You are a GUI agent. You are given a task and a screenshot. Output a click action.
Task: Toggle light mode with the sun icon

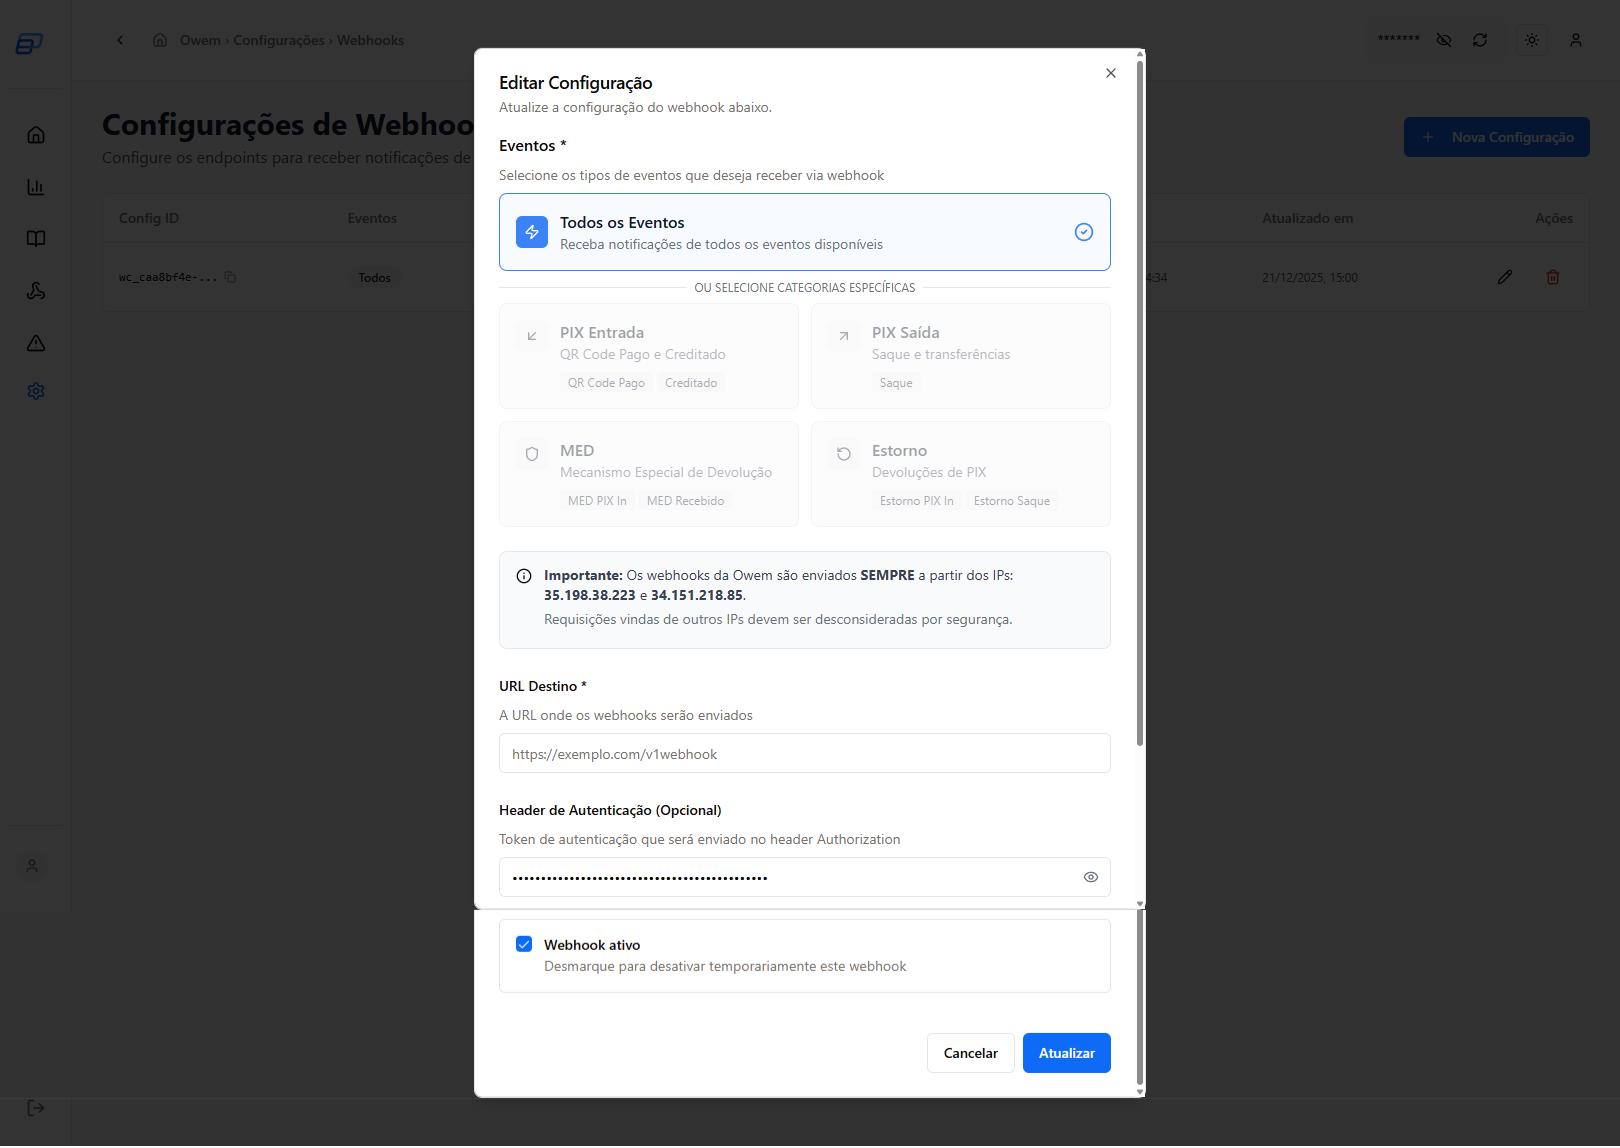(1531, 39)
